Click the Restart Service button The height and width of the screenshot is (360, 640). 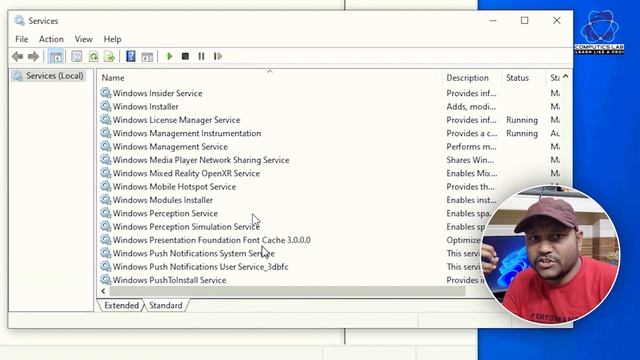pyautogui.click(x=218, y=56)
